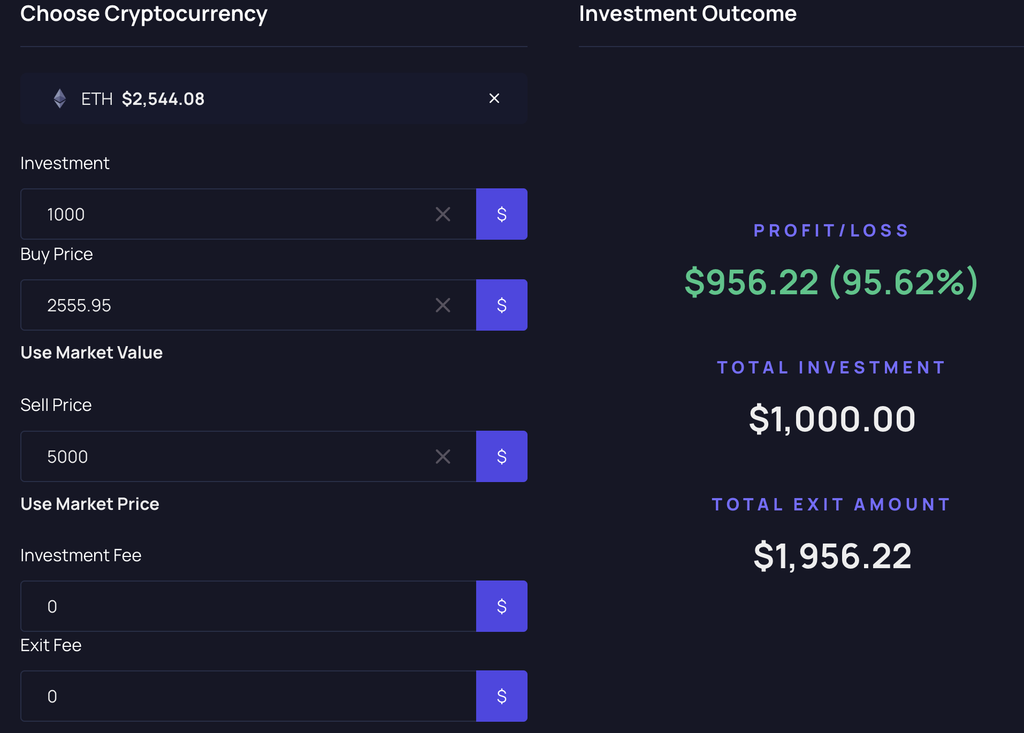
Task: Select the total exit amount $1,956.22
Action: tap(832, 557)
